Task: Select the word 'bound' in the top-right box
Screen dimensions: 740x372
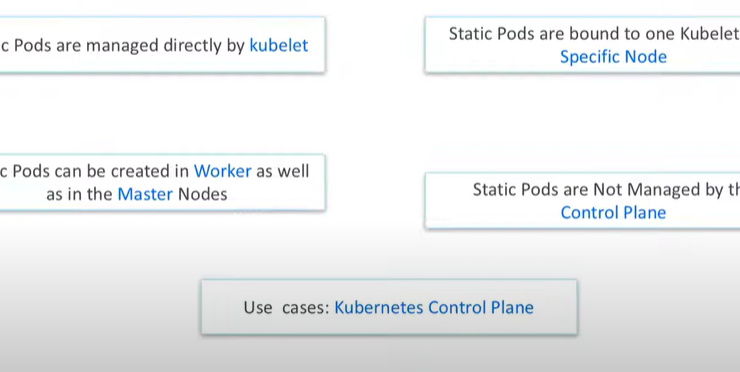Action: click(594, 34)
